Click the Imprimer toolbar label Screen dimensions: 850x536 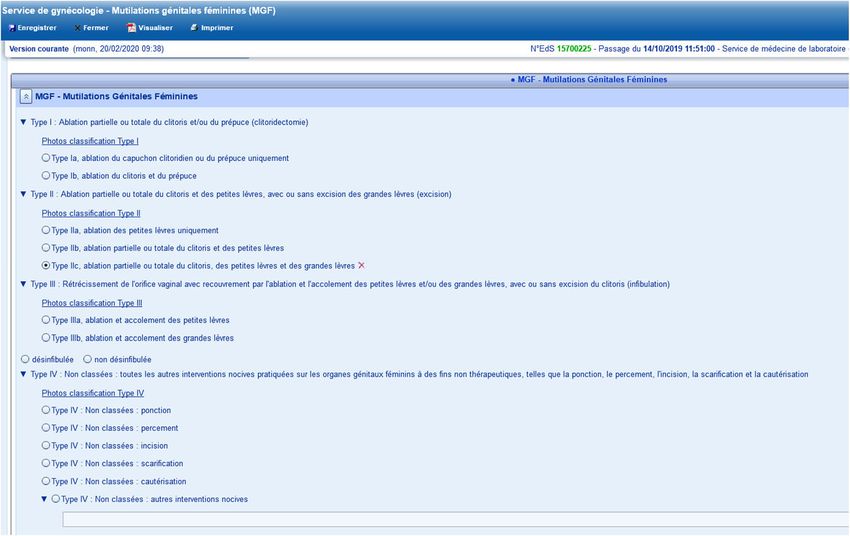click(217, 28)
